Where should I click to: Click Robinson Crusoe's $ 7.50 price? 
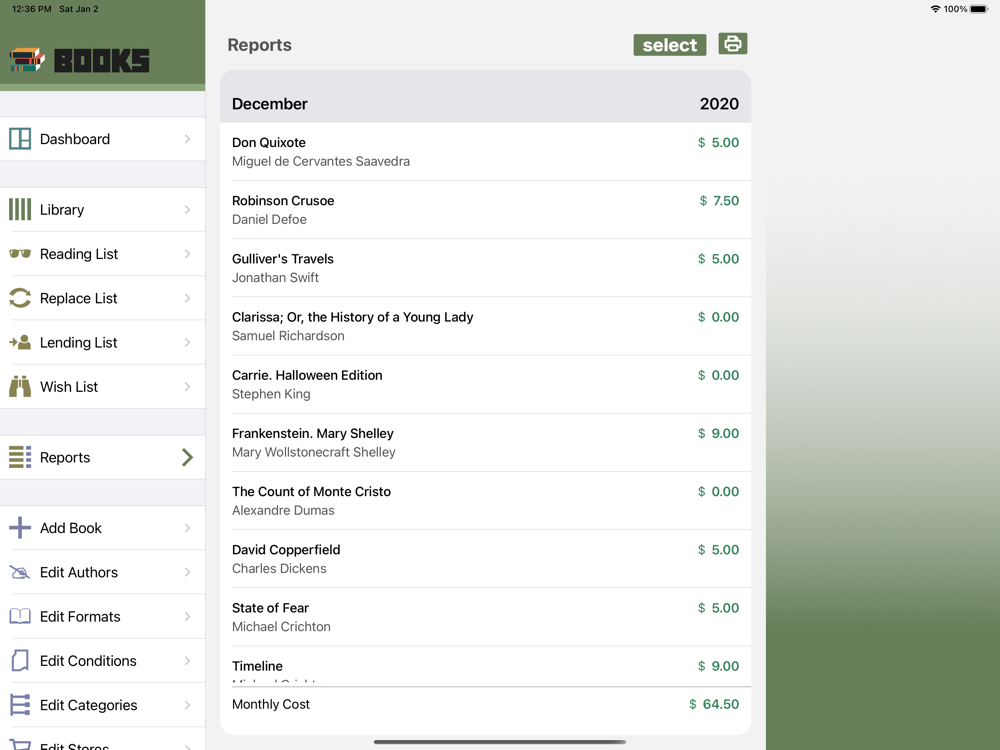click(719, 201)
